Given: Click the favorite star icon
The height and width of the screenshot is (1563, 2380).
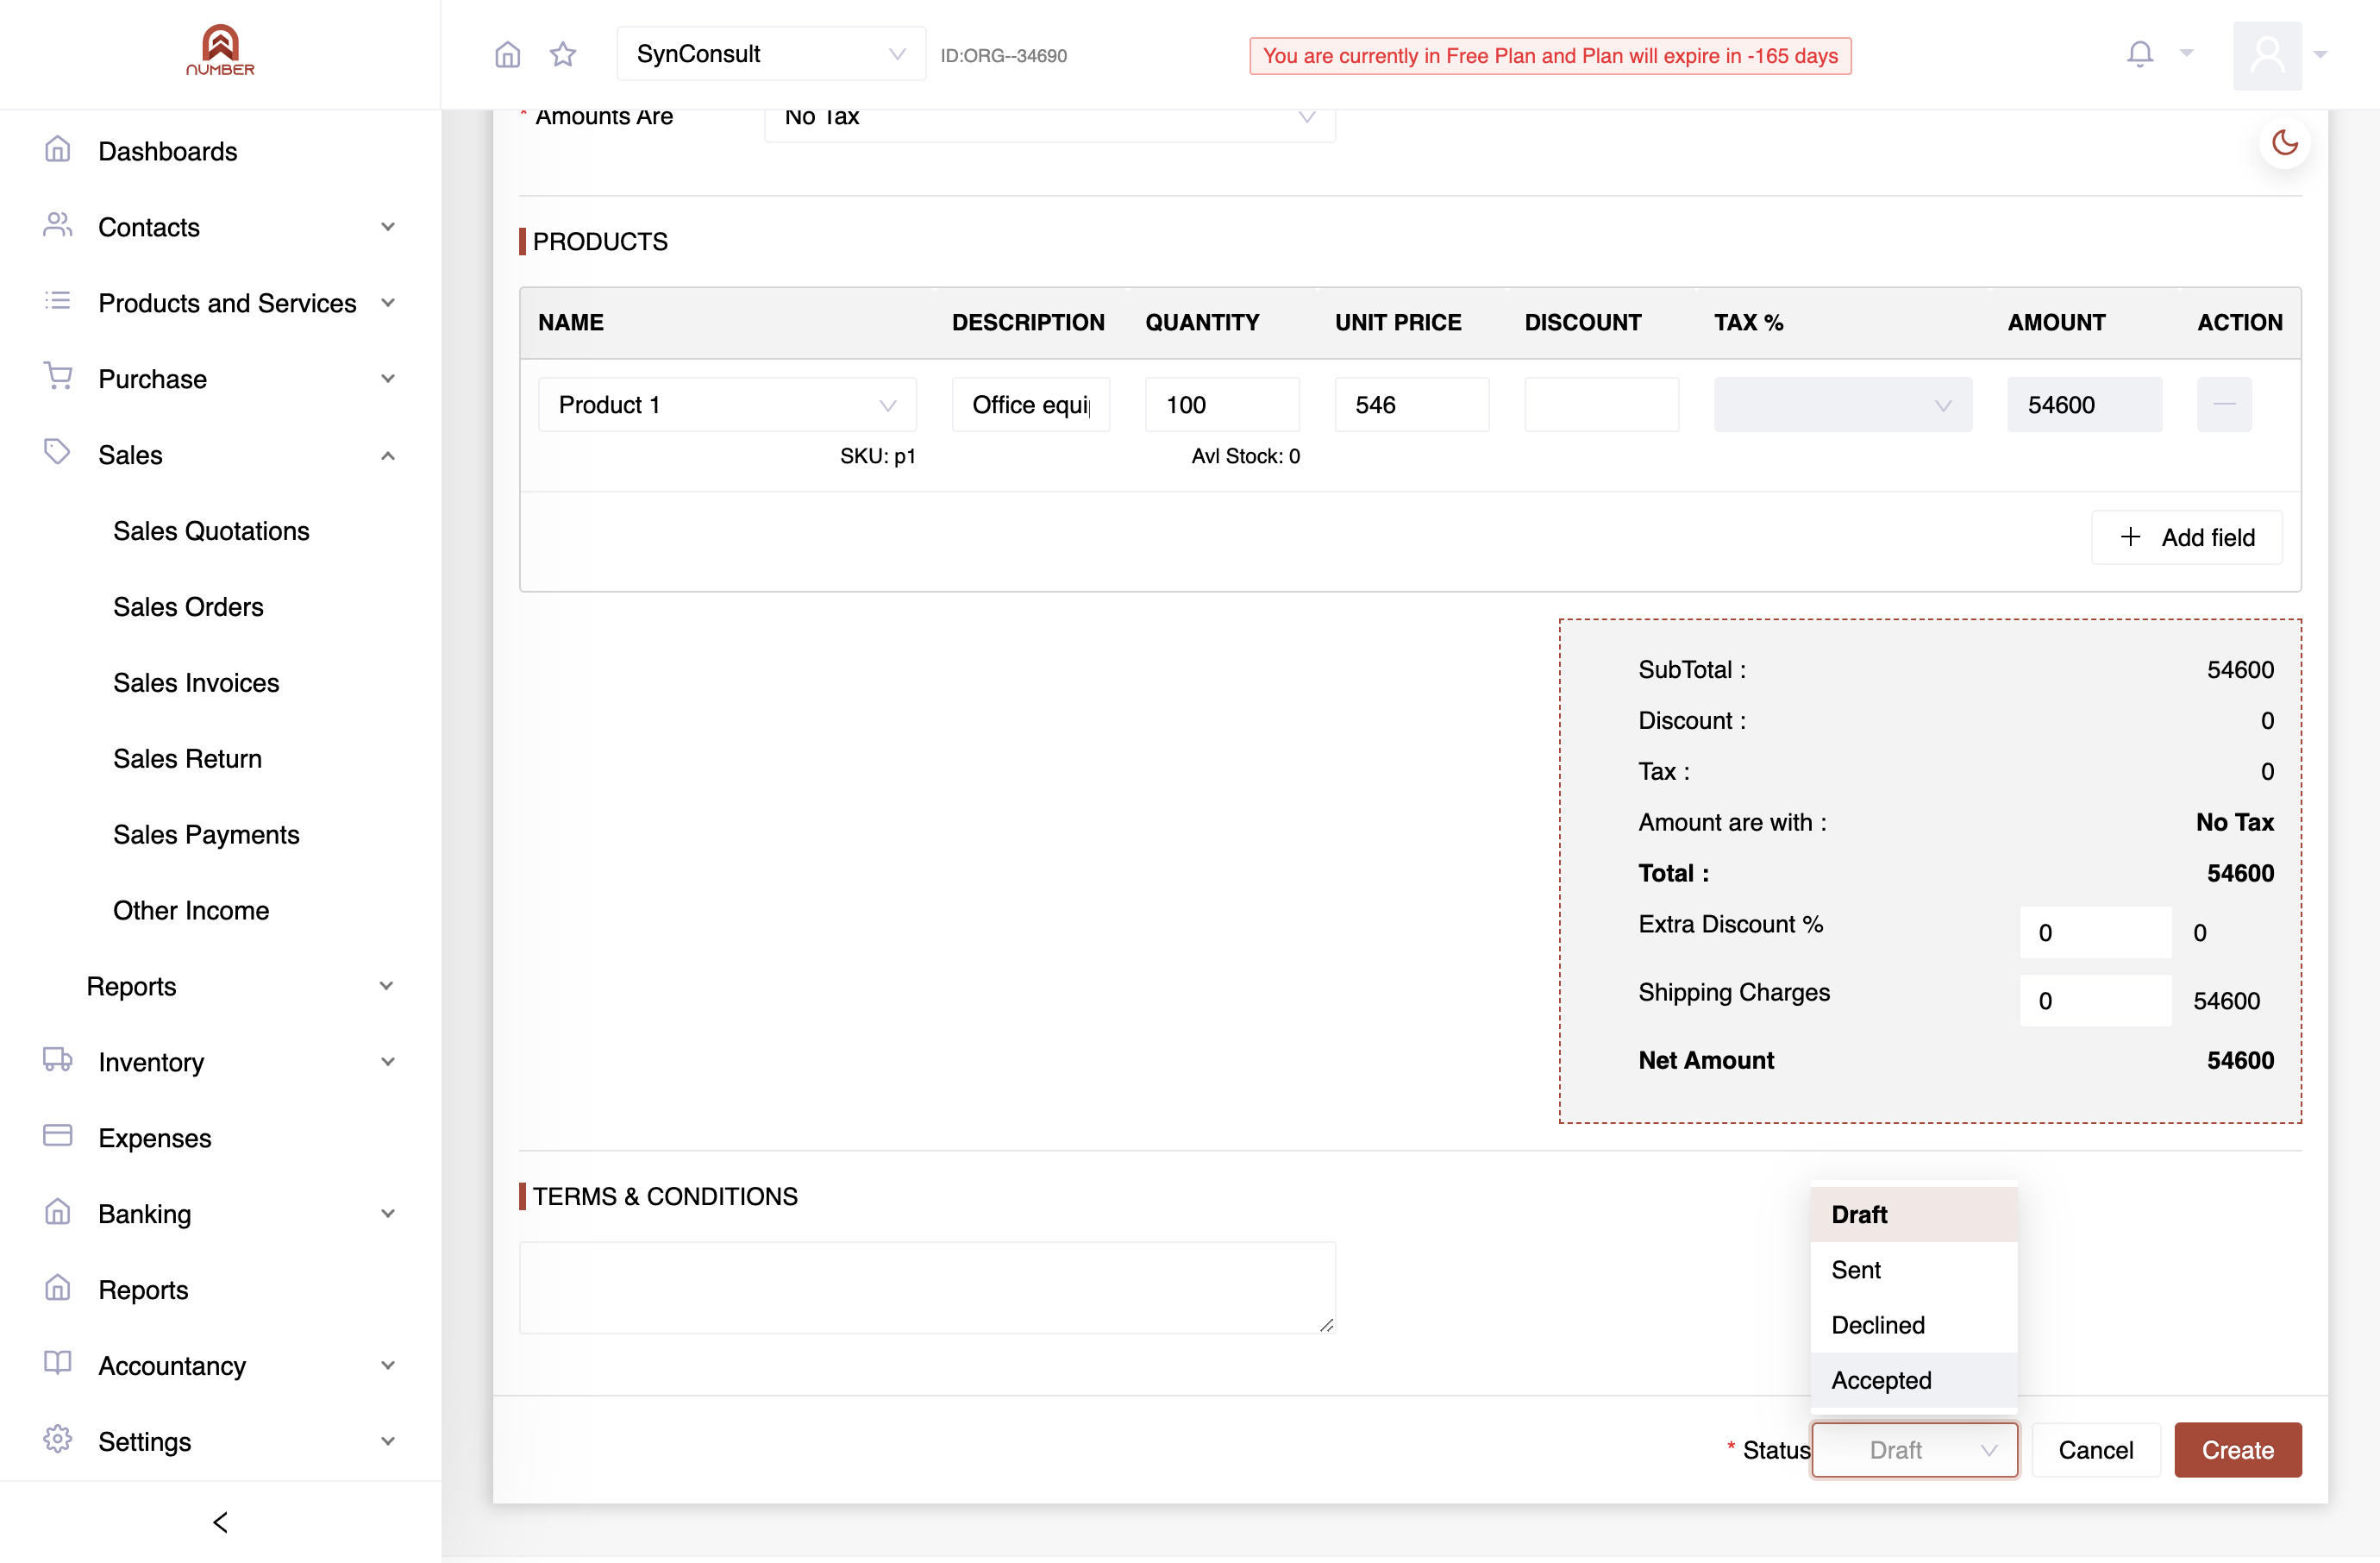Looking at the screenshot, I should click(x=563, y=54).
